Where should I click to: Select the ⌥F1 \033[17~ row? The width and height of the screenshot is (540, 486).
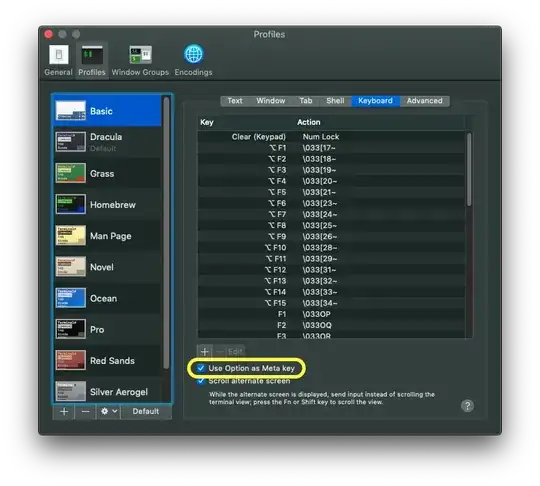click(x=331, y=148)
